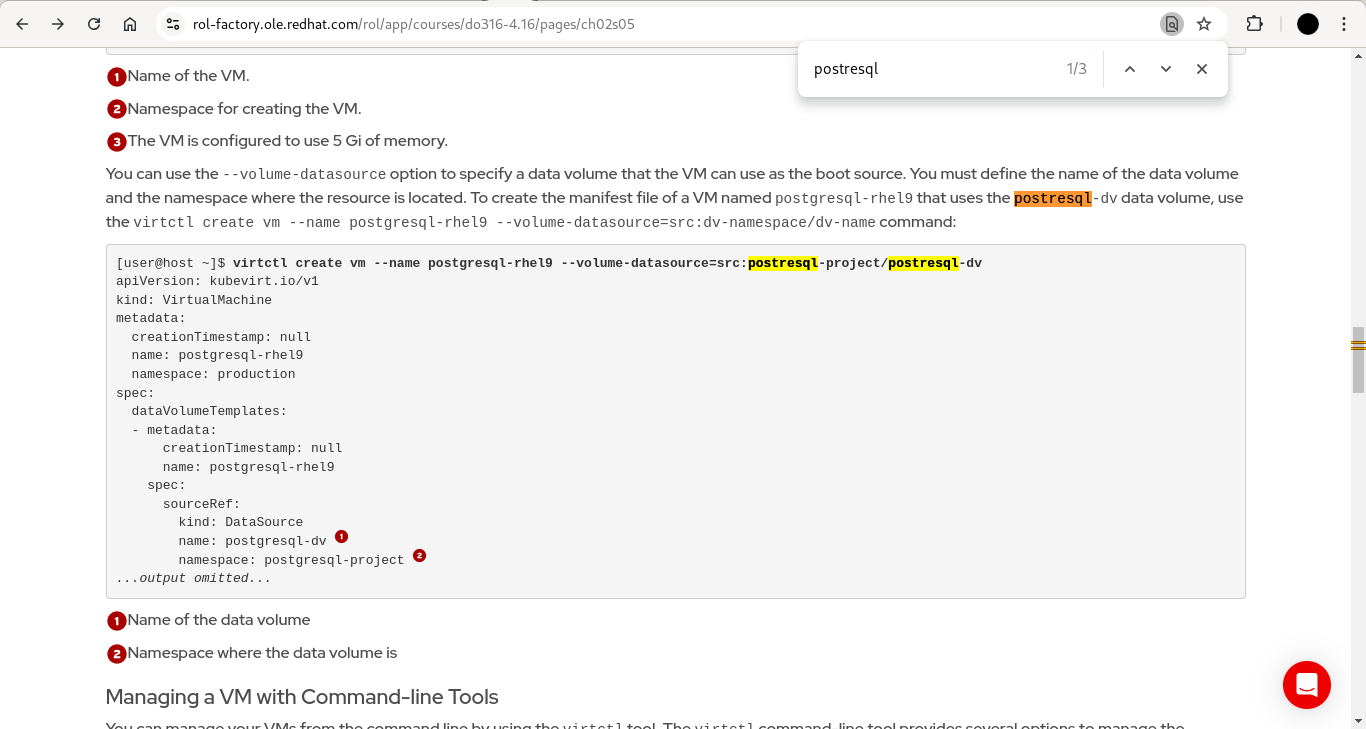Click the find-in-page icon in address bar
The width and height of the screenshot is (1366, 729).
point(1171,24)
